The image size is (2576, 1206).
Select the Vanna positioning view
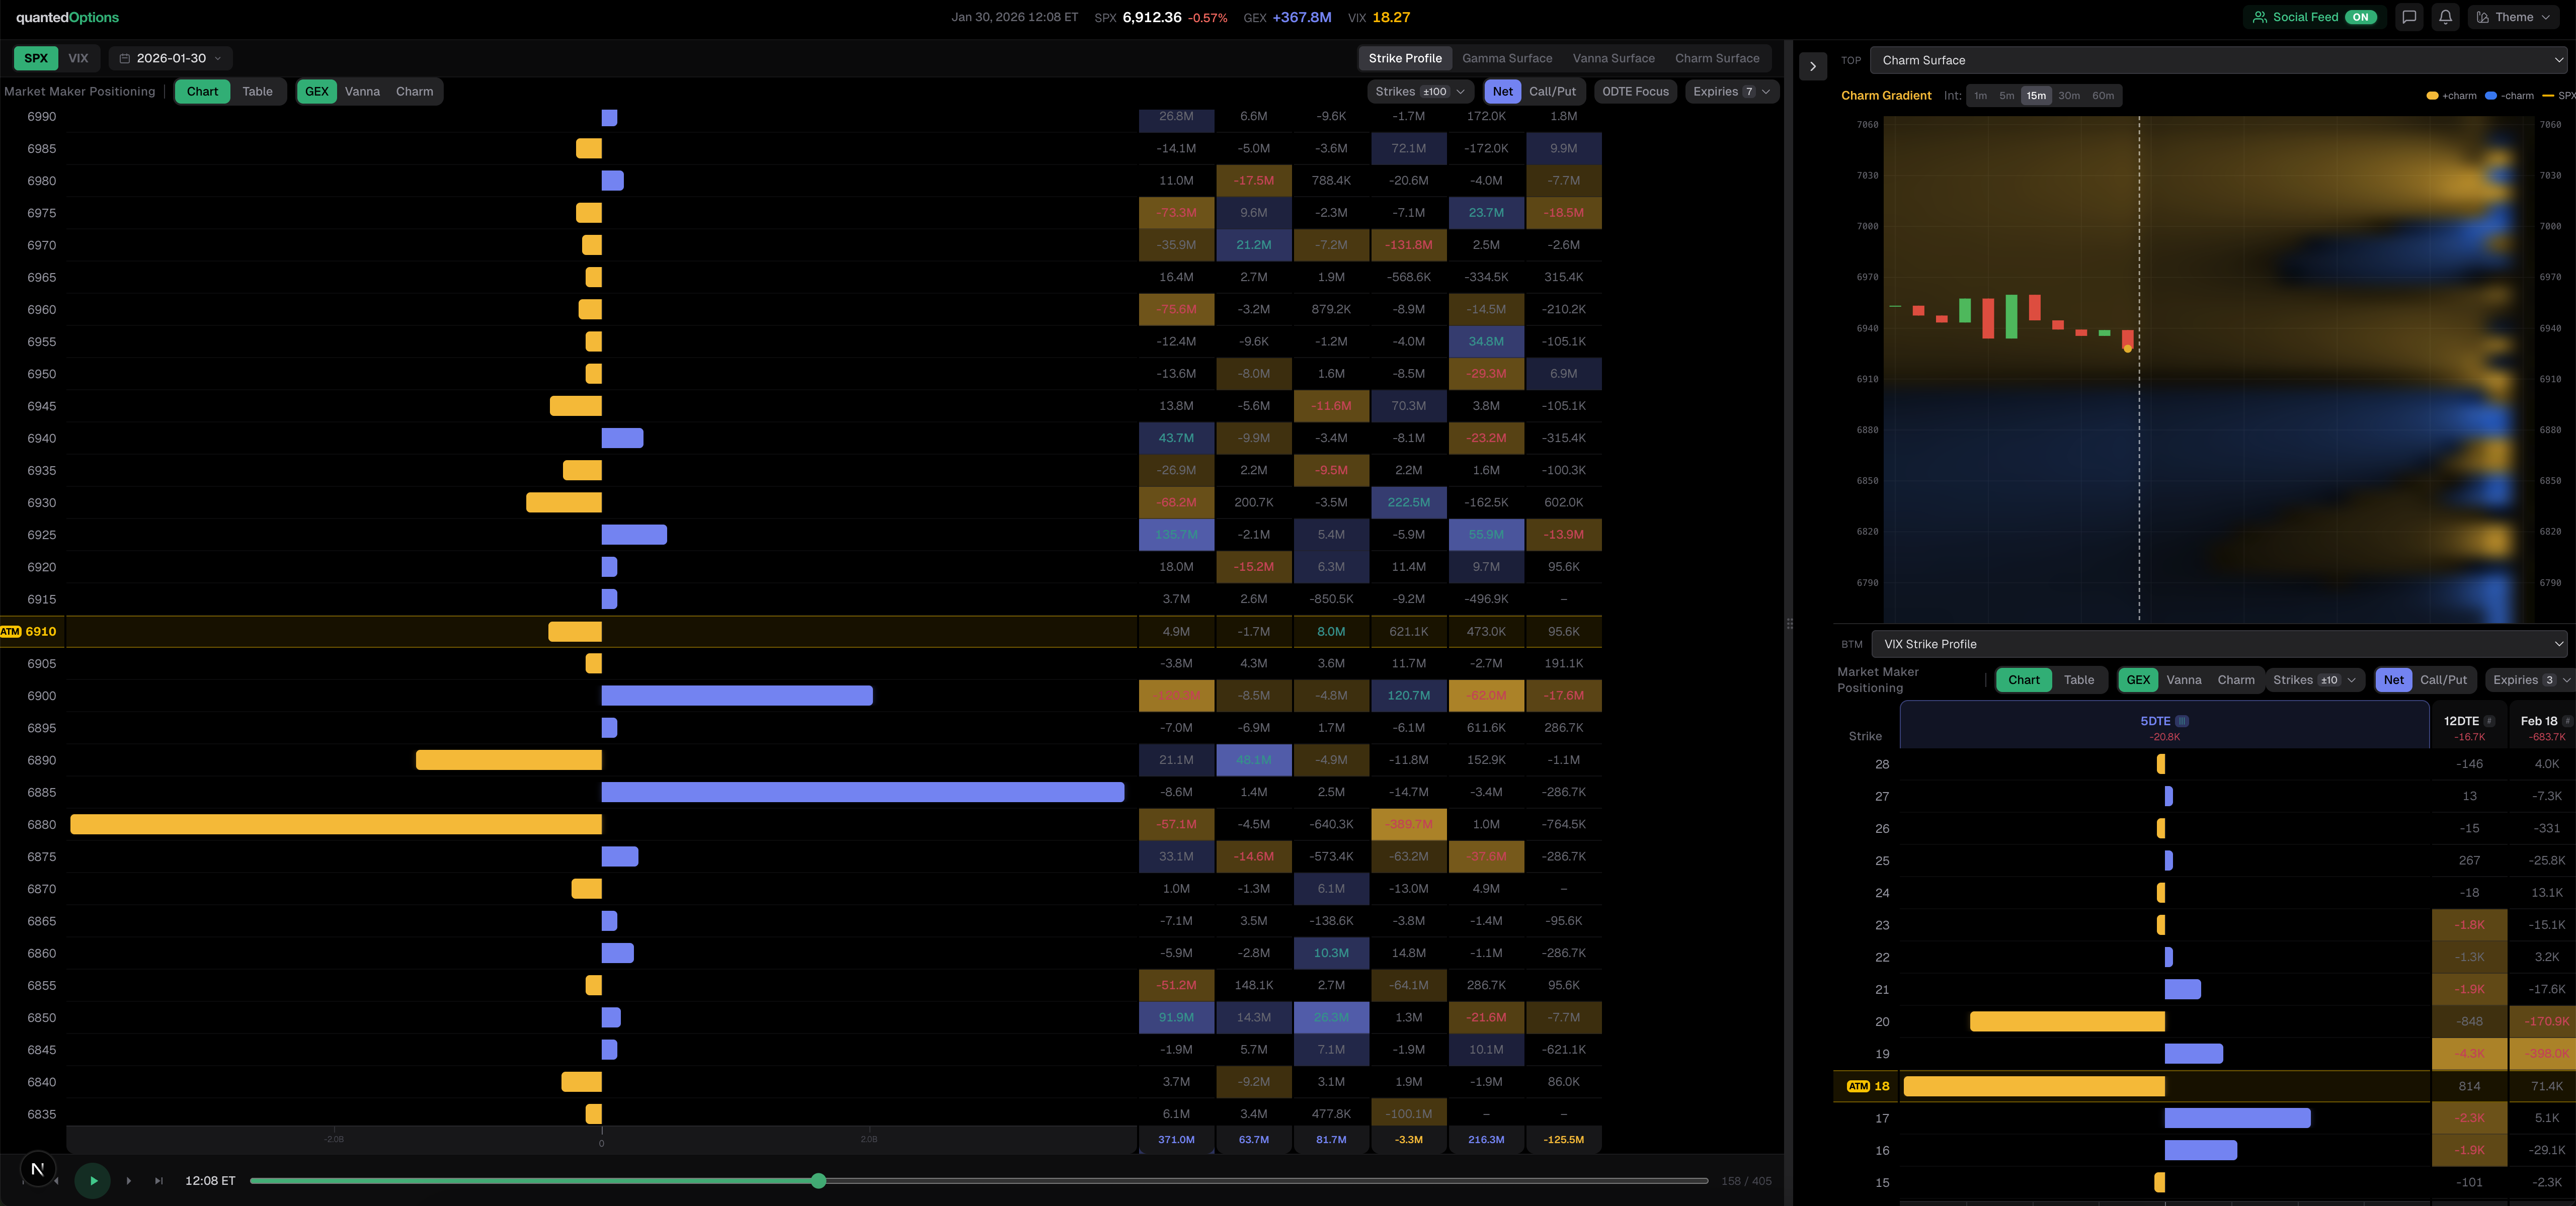click(362, 91)
